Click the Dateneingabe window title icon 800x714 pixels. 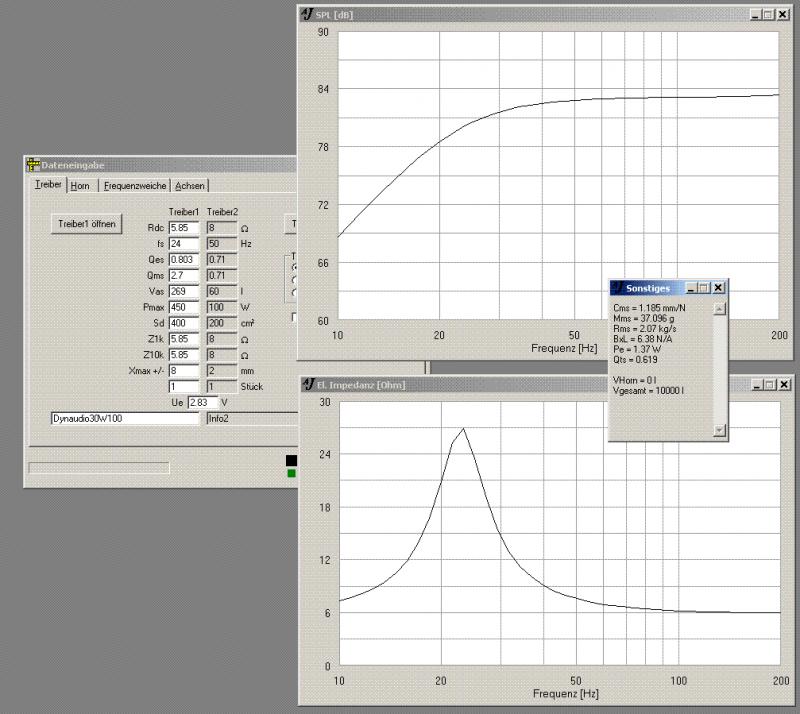click(x=33, y=165)
